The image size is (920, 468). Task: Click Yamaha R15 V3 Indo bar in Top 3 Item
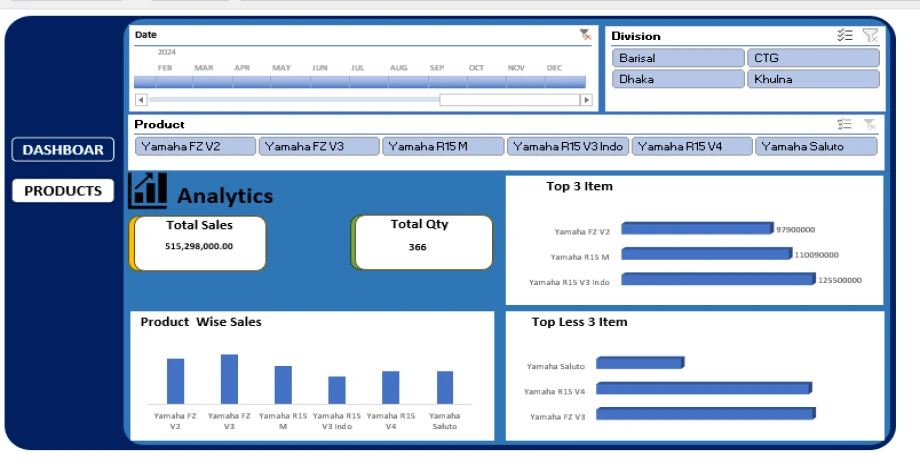pos(717,280)
